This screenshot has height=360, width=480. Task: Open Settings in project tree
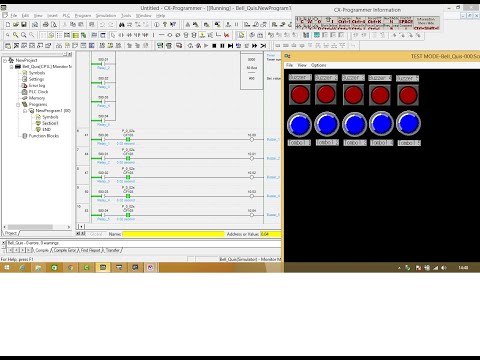pos(36,79)
